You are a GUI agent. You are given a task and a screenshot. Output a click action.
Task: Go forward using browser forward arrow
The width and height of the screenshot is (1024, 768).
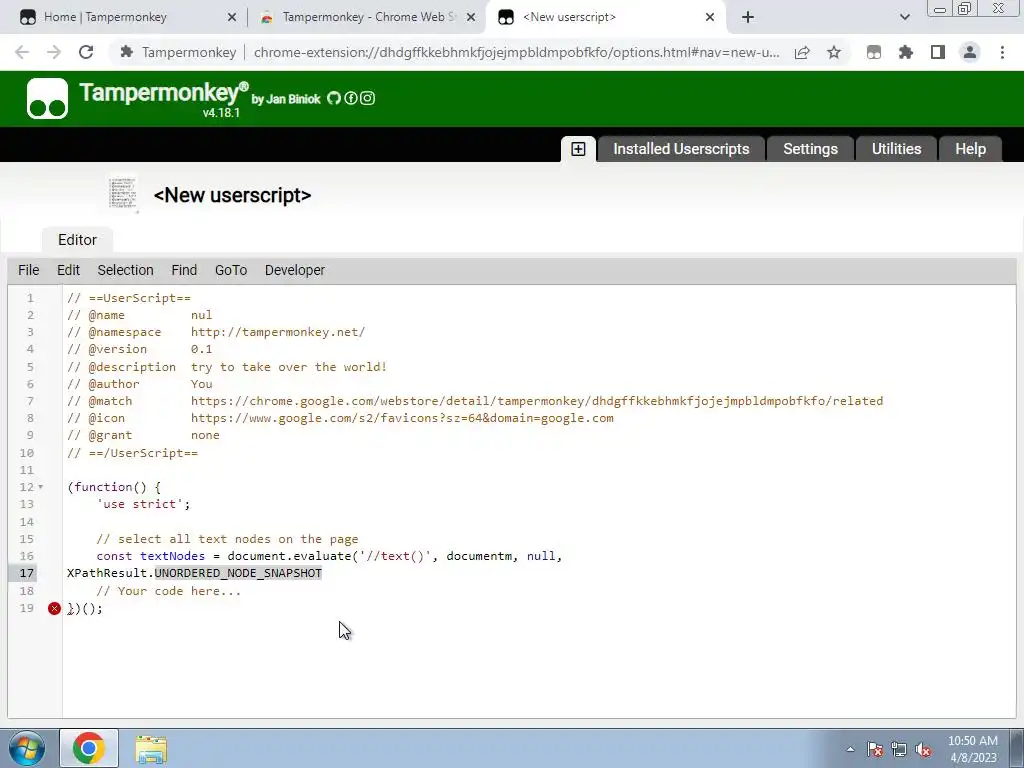54,52
